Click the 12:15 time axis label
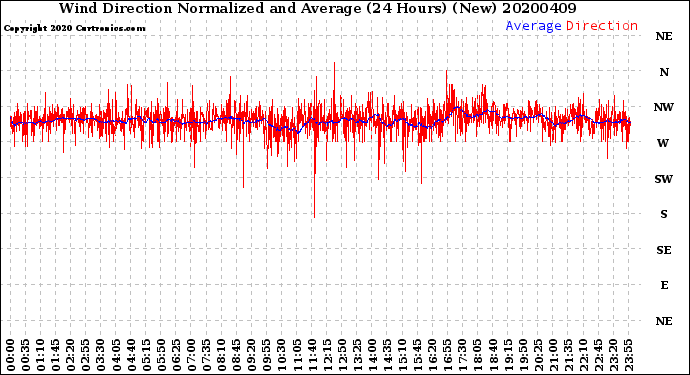This screenshot has height=375, width=690. 327,355
